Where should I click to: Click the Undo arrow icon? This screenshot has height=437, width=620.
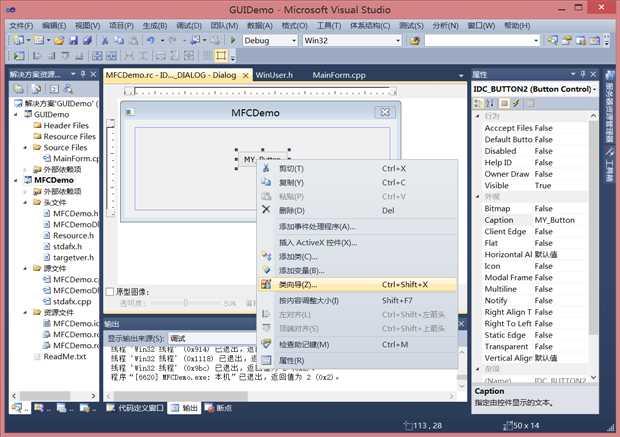151,40
